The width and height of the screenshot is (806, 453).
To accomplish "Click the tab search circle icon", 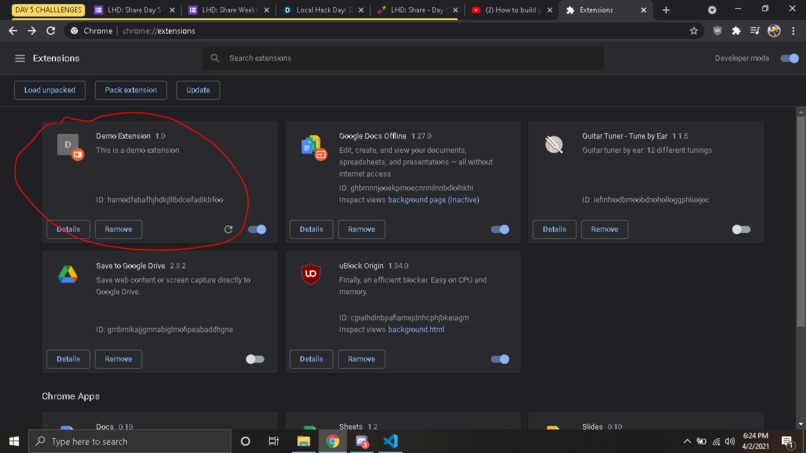I will (x=711, y=10).
